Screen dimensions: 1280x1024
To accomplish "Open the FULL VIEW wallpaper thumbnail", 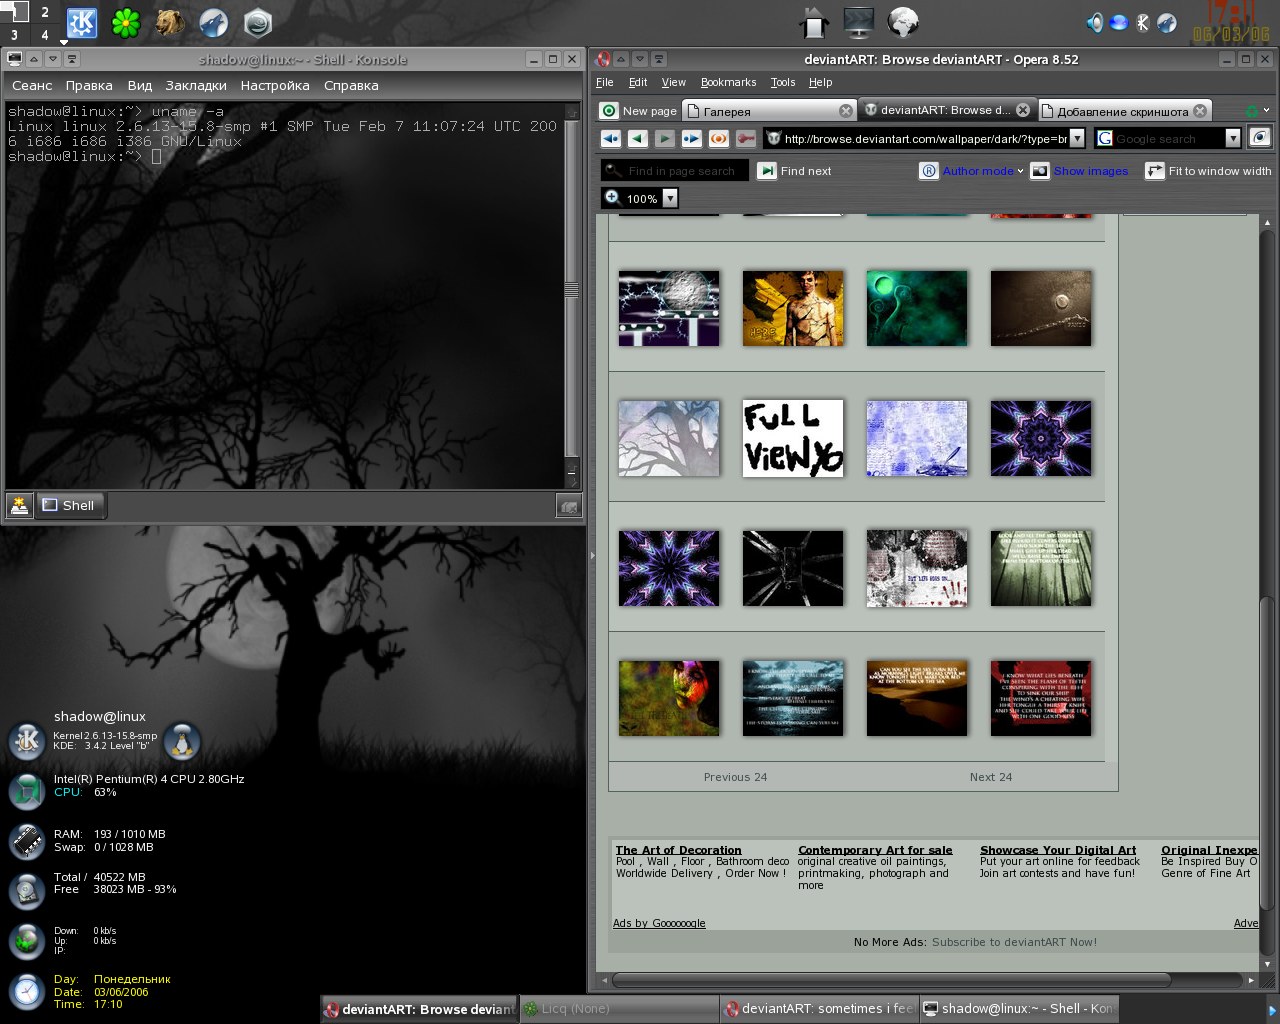I will [793, 438].
